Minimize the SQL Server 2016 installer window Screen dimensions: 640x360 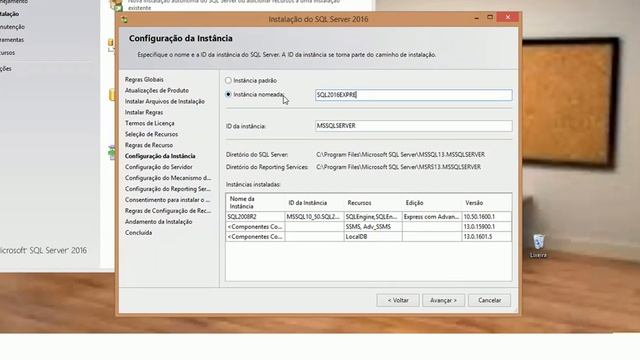(x=477, y=18)
